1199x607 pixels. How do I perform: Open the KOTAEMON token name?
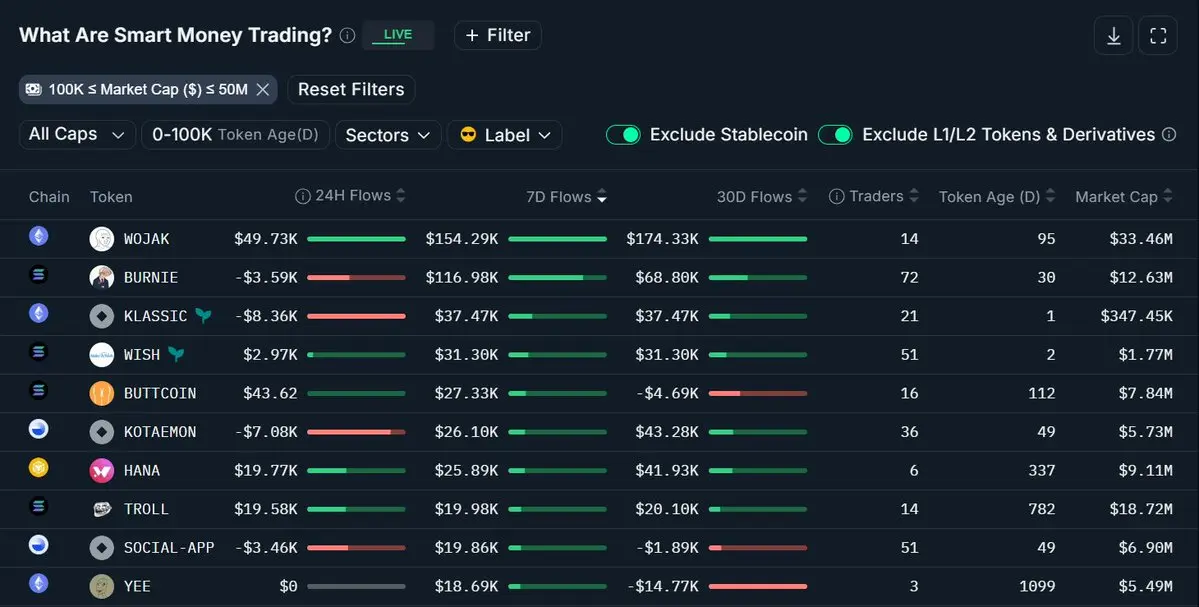click(160, 431)
